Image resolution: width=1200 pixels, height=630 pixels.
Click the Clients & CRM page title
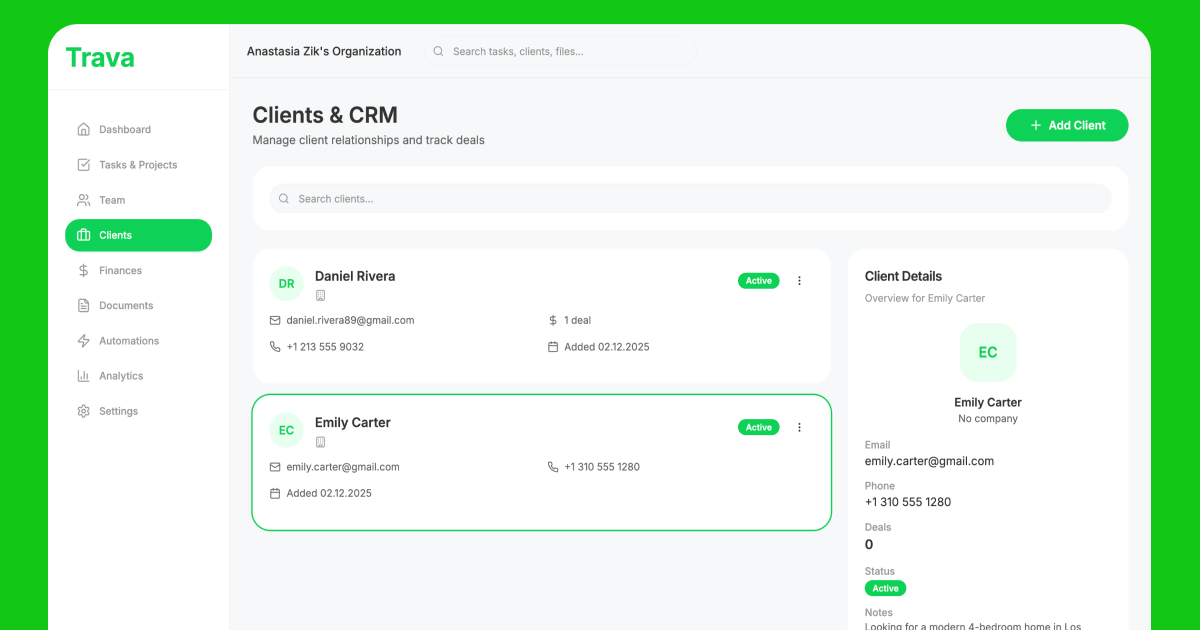[x=325, y=115]
